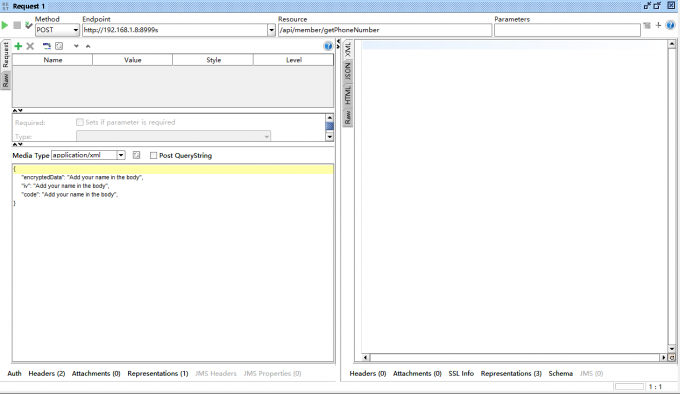Switch to the Raw response tab
Viewport: 680px width, 394px height.
(348, 117)
